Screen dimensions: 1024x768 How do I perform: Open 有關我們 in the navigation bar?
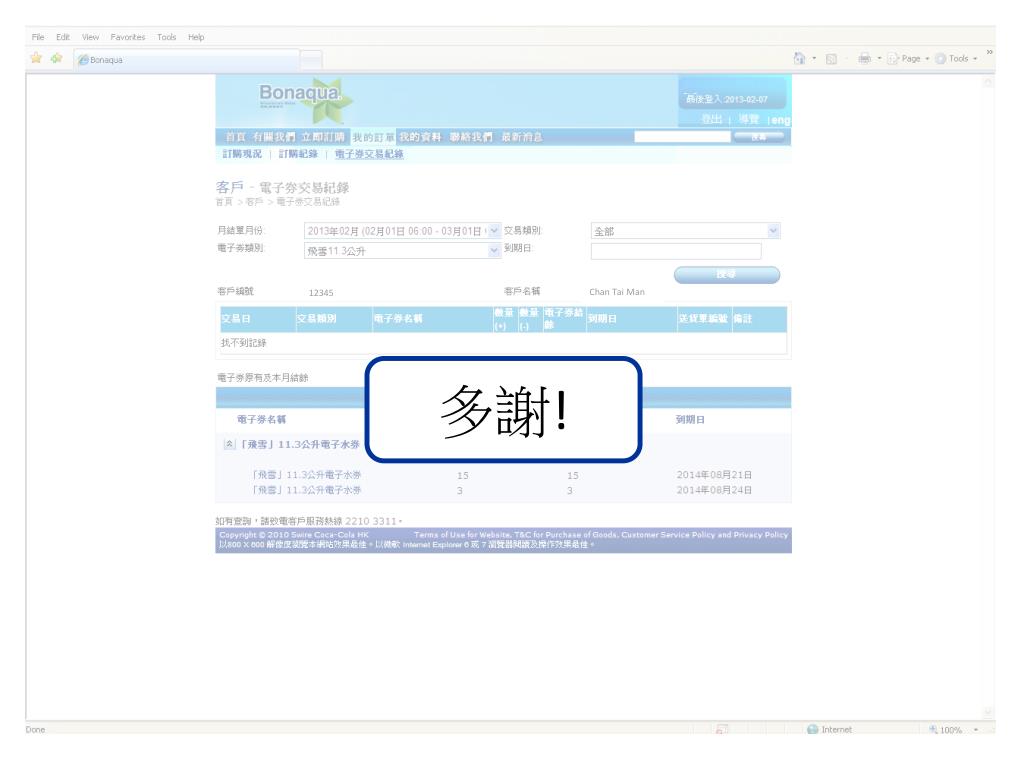(274, 137)
